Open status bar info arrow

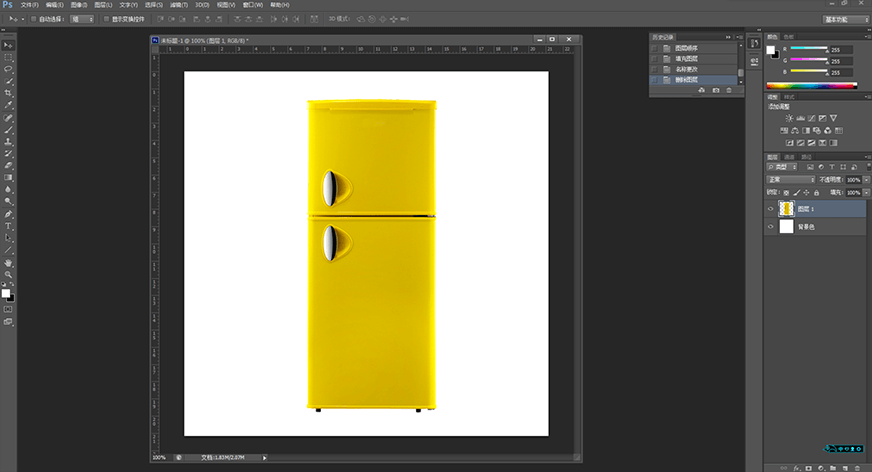pyautogui.click(x=264, y=458)
